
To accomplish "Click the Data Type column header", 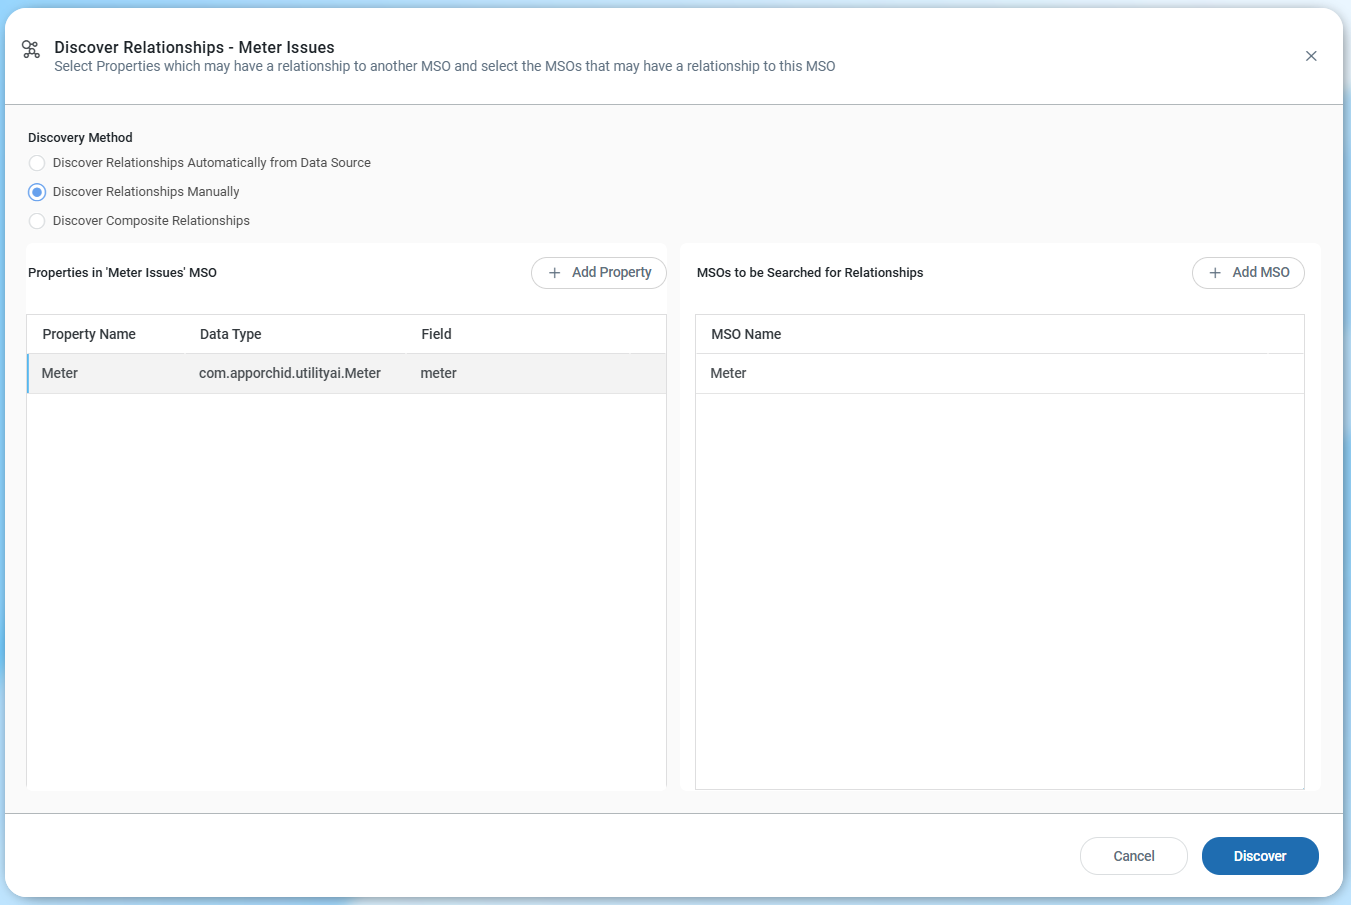I will click(230, 334).
